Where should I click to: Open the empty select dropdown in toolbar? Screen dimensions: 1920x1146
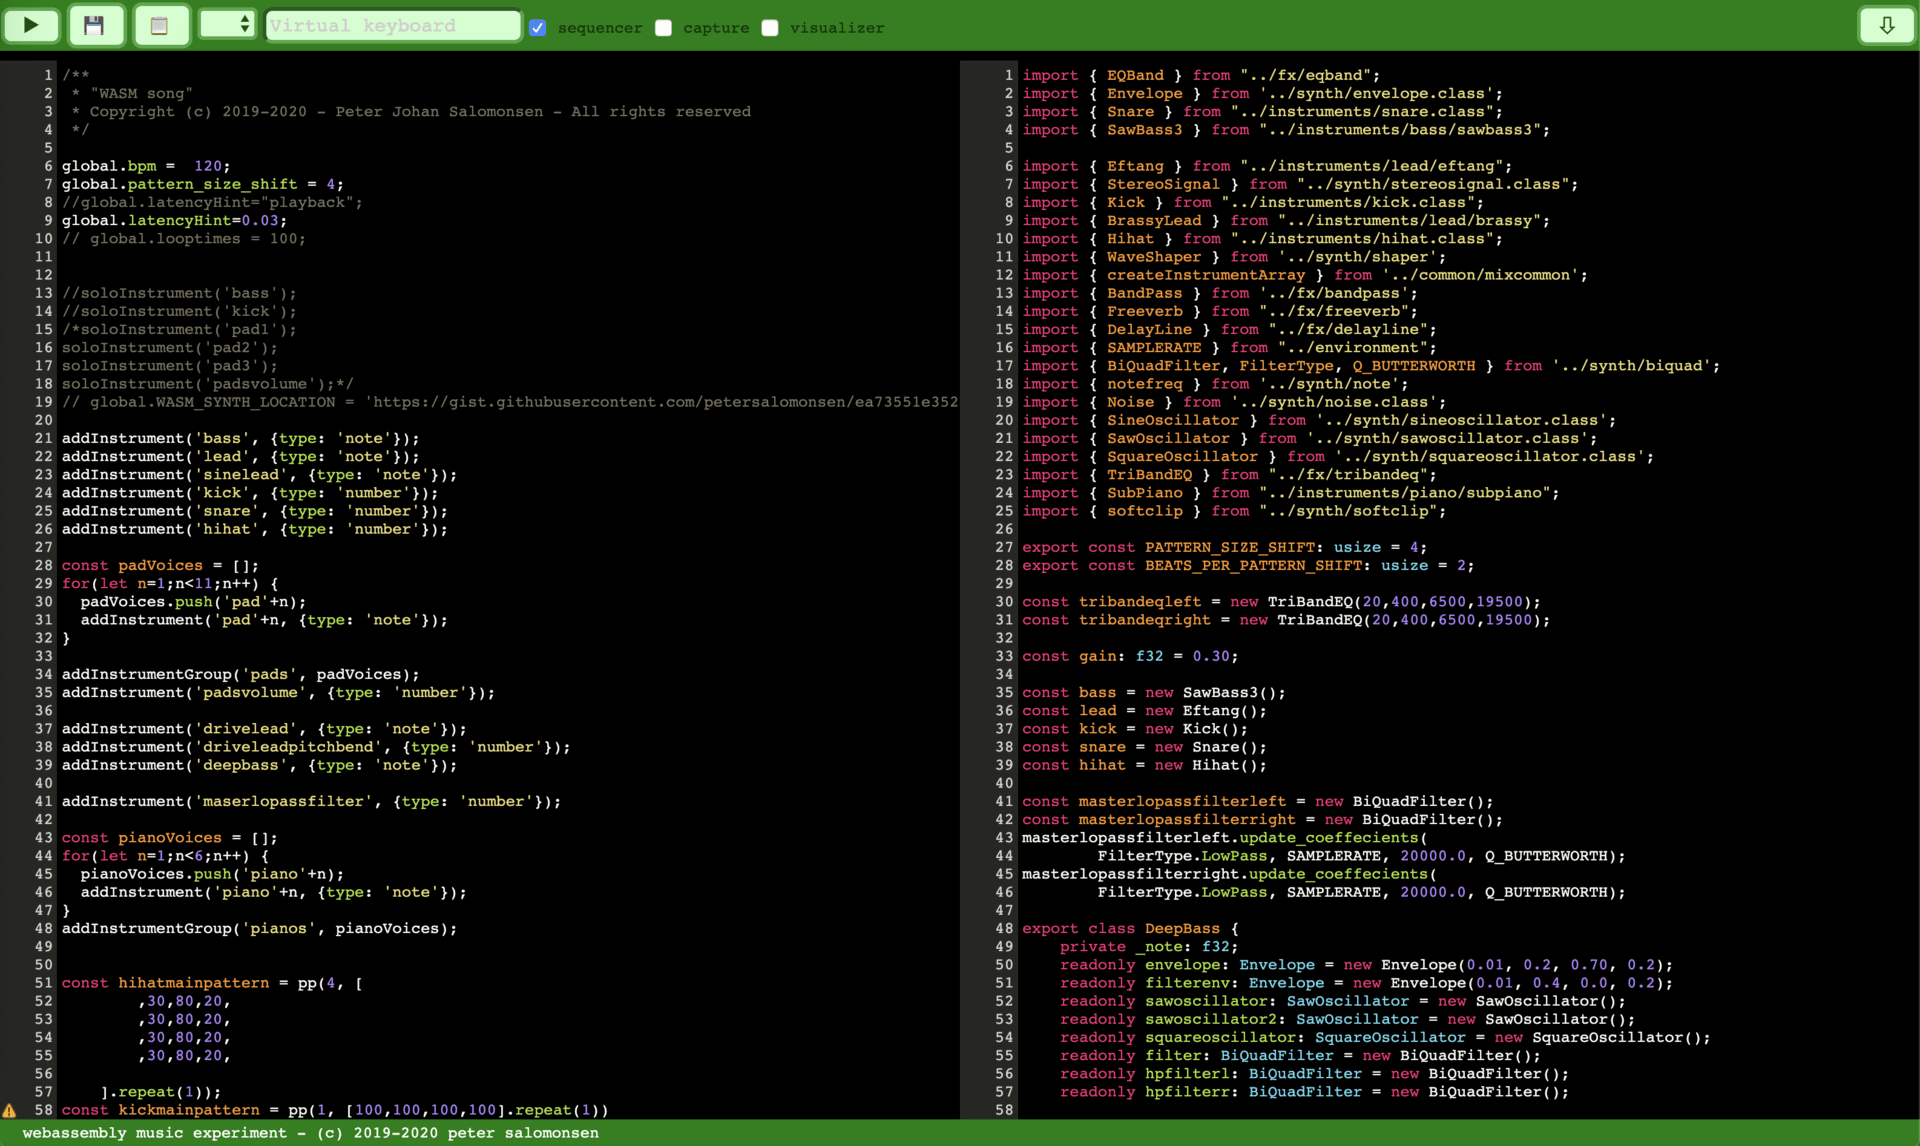point(227,23)
